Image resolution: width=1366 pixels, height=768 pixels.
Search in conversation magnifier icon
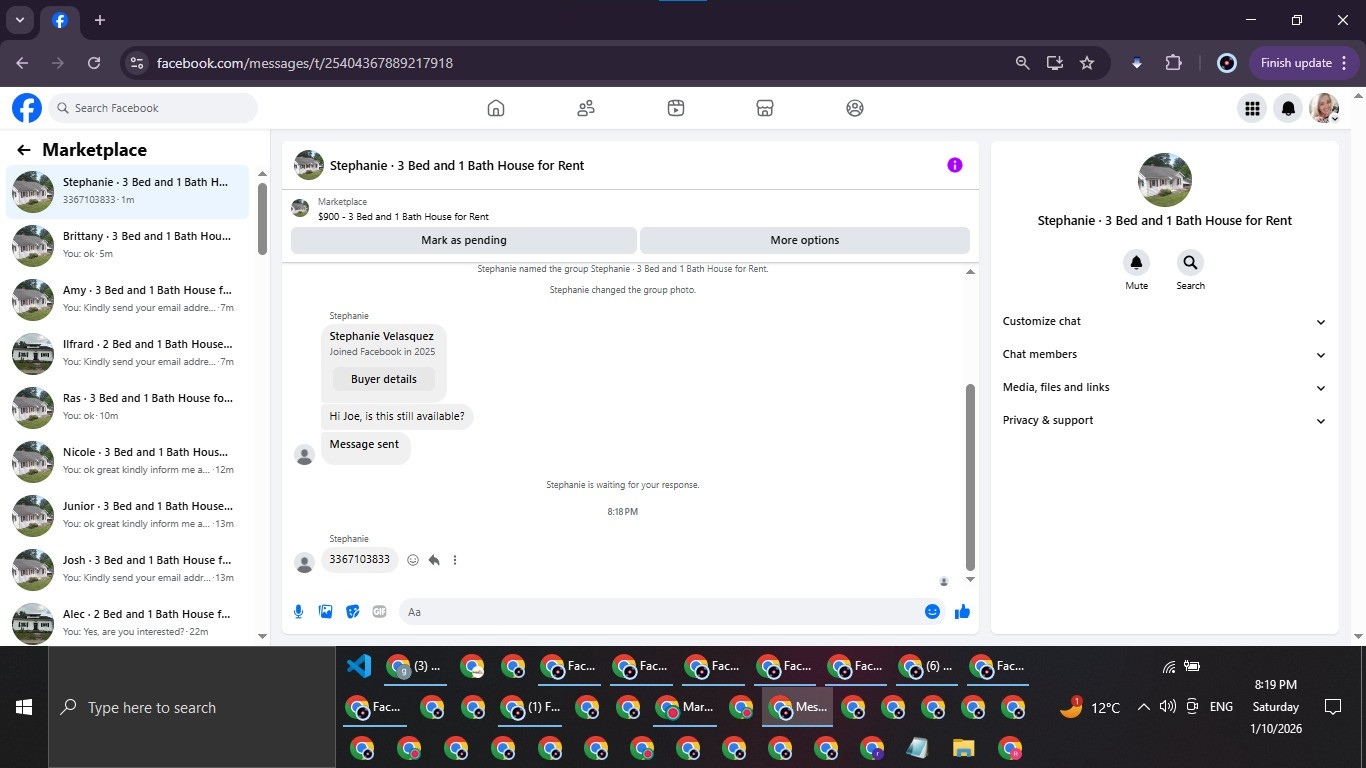1190,263
